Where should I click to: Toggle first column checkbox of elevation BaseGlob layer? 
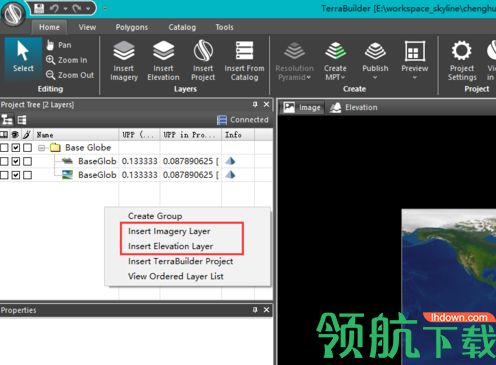[4, 161]
